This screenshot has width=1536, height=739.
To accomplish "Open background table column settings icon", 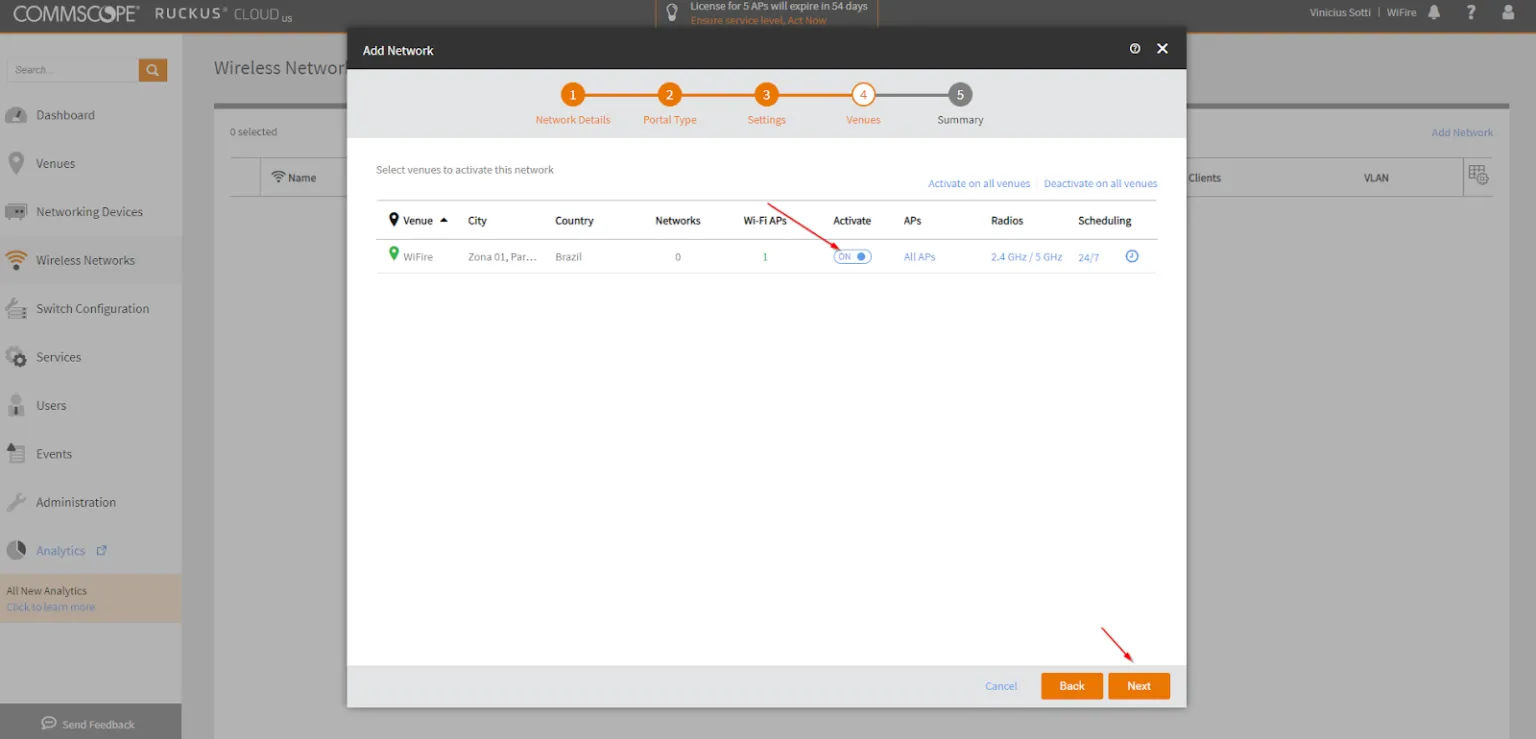I will coord(1478,175).
